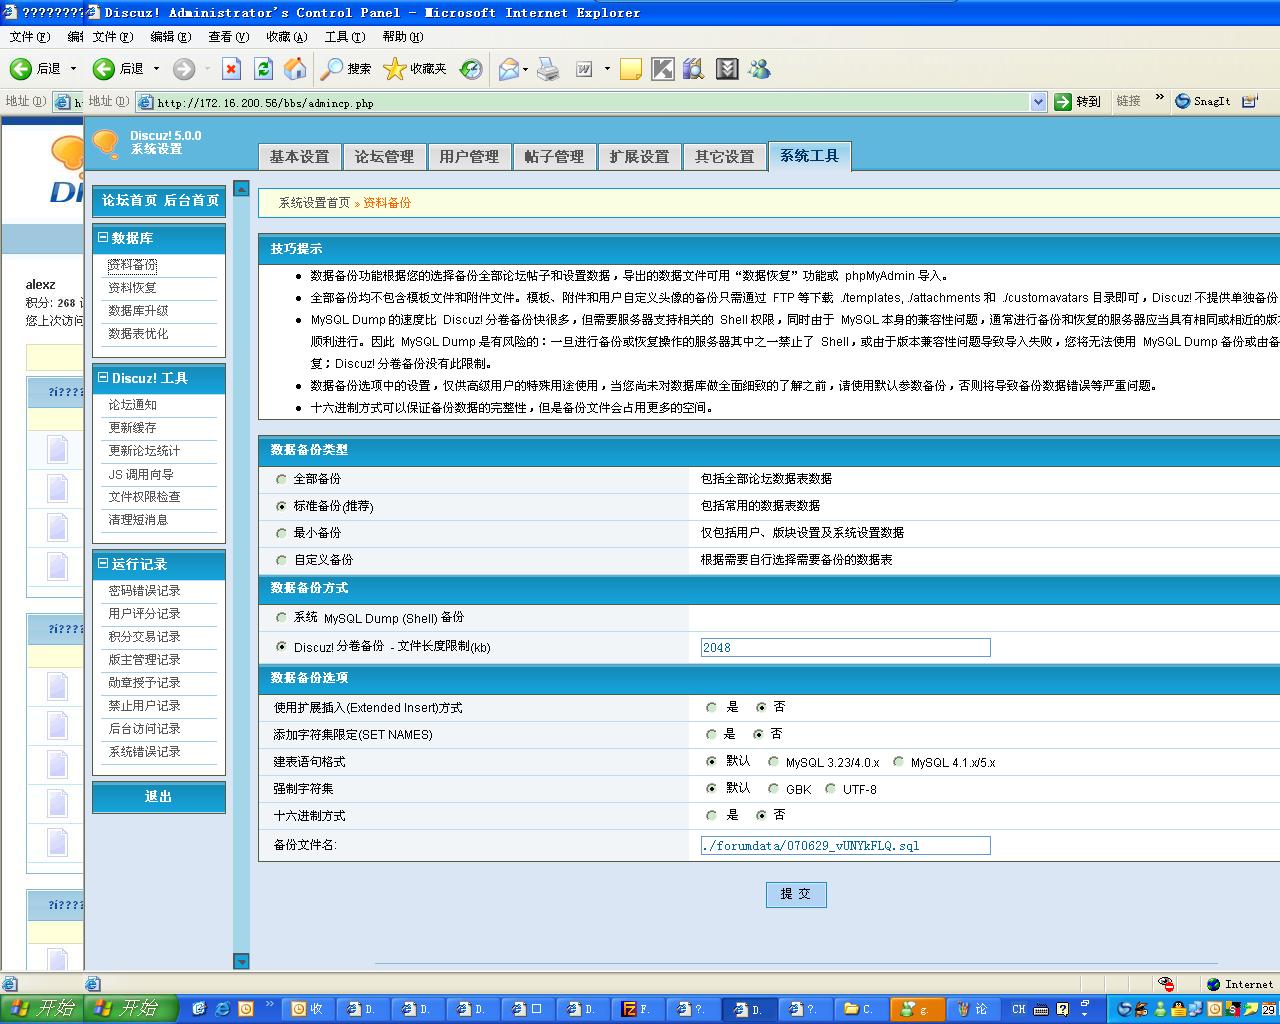Click the Messenger people icon
1280x1024 pixels.
(760, 69)
